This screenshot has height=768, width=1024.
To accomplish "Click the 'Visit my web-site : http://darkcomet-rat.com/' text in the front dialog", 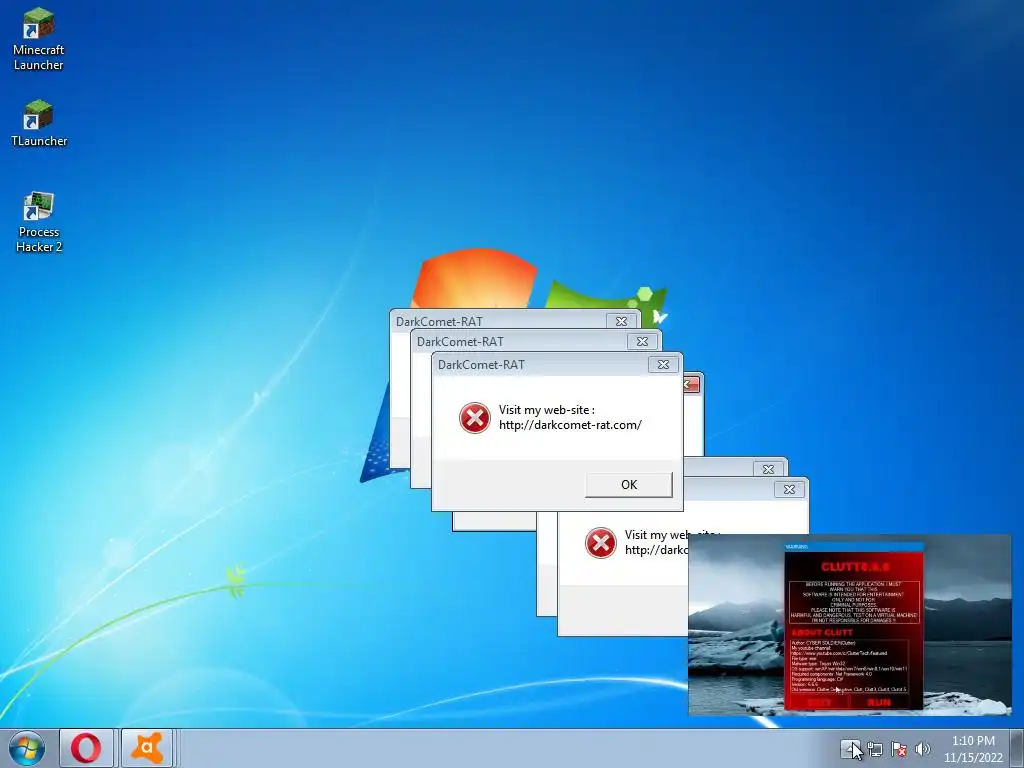I will [x=570, y=417].
